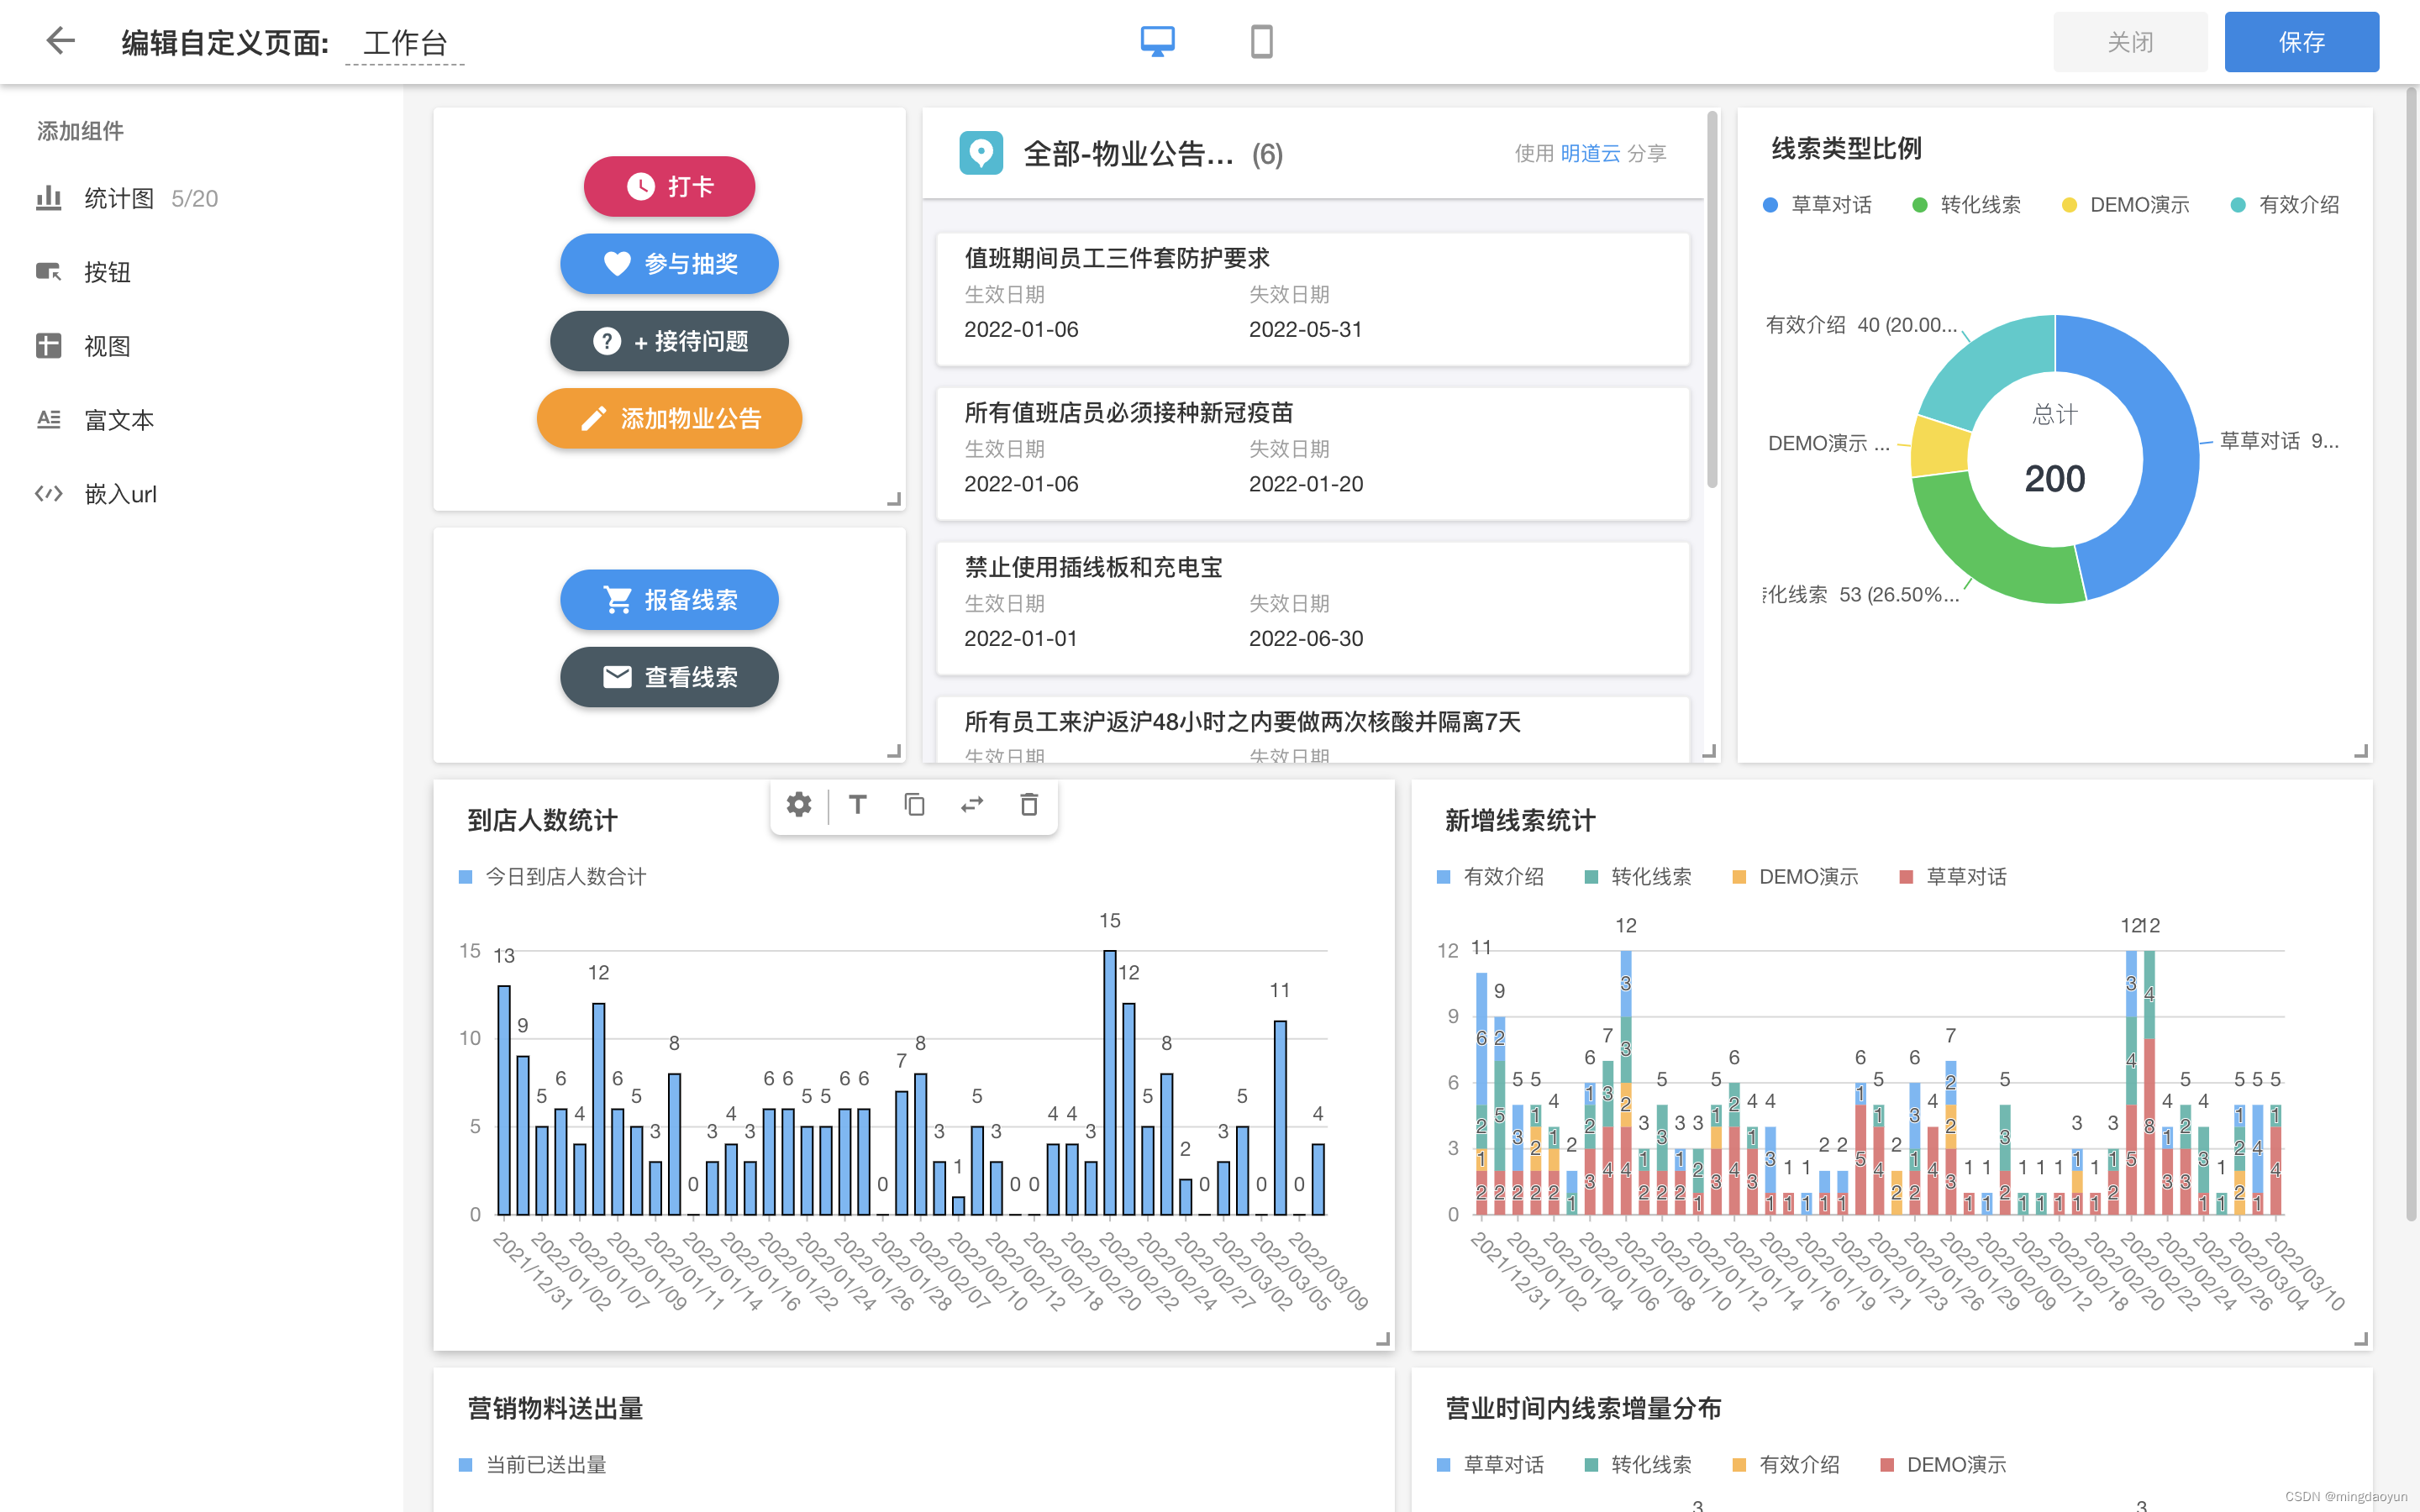
Task: Open 值班期间员工三件套防护要求 announcement
Action: pyautogui.click(x=1312, y=299)
